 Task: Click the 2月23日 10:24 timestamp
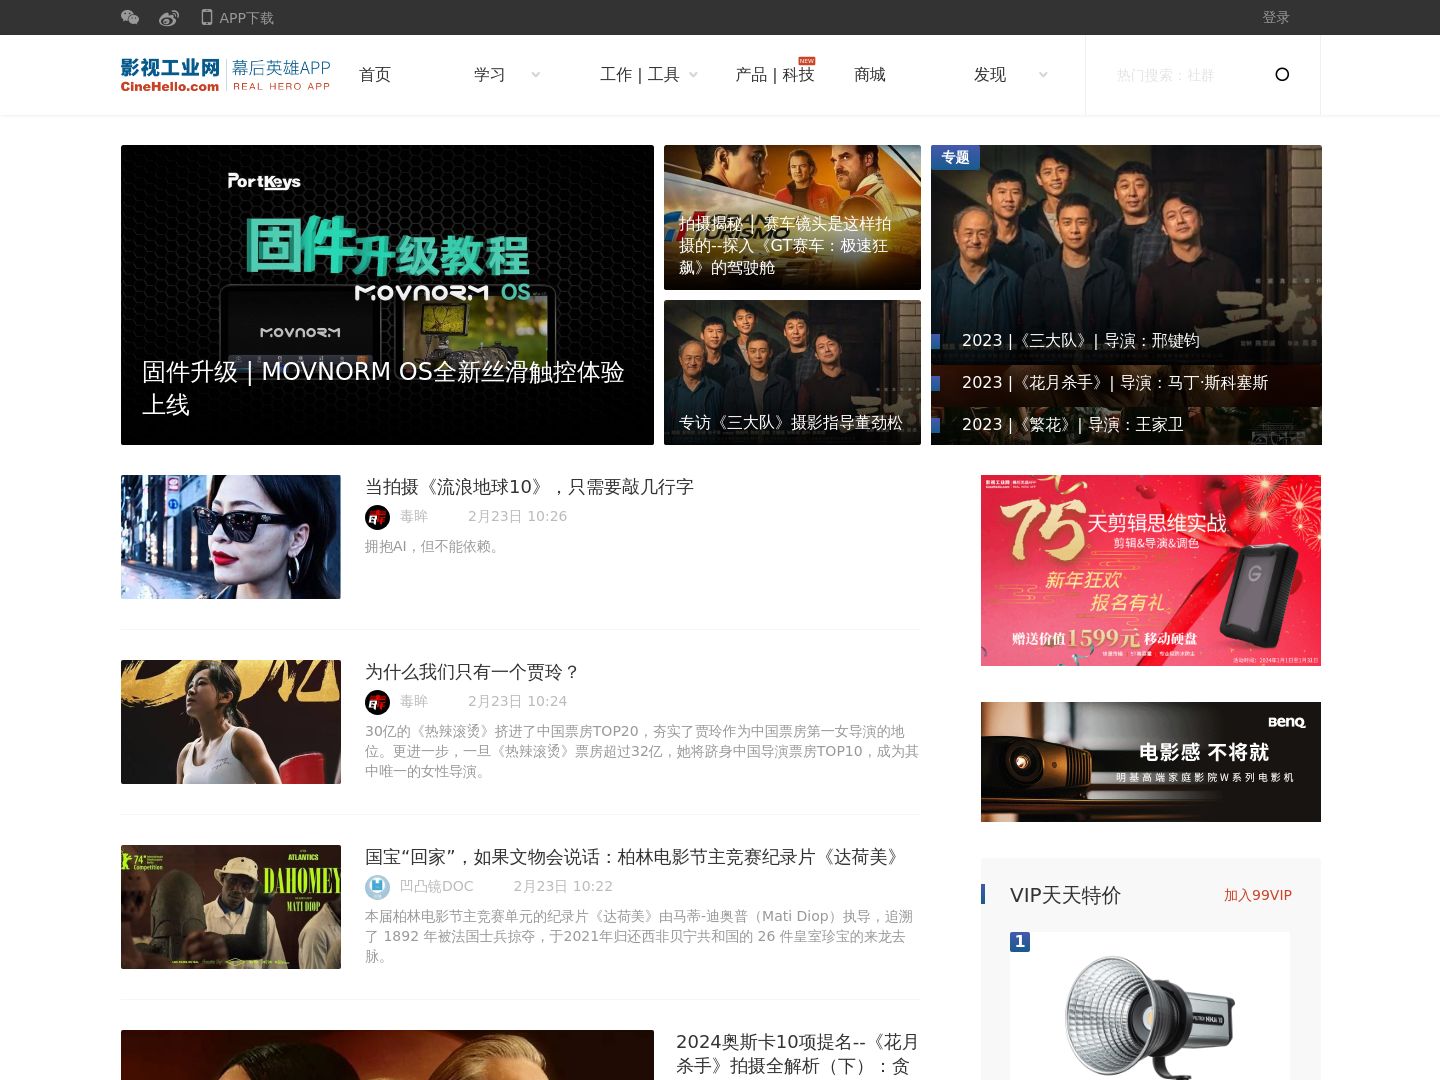tap(517, 702)
